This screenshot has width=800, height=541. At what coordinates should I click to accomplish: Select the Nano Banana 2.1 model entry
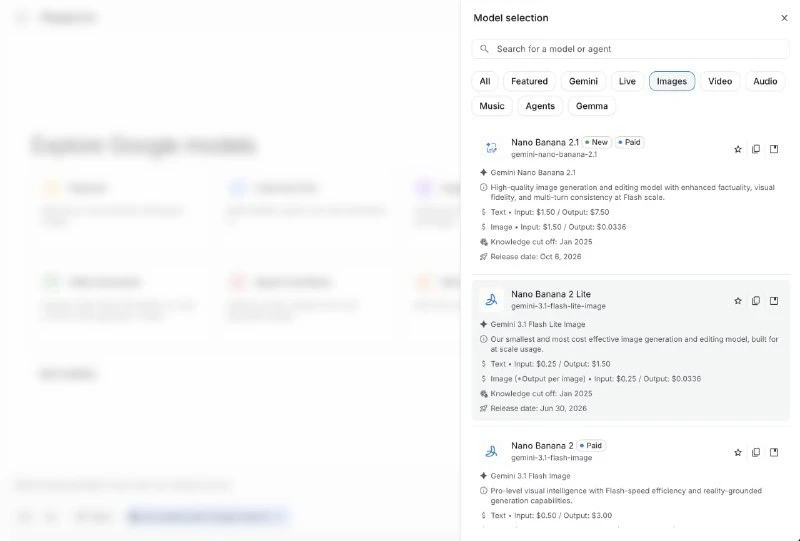click(x=631, y=199)
